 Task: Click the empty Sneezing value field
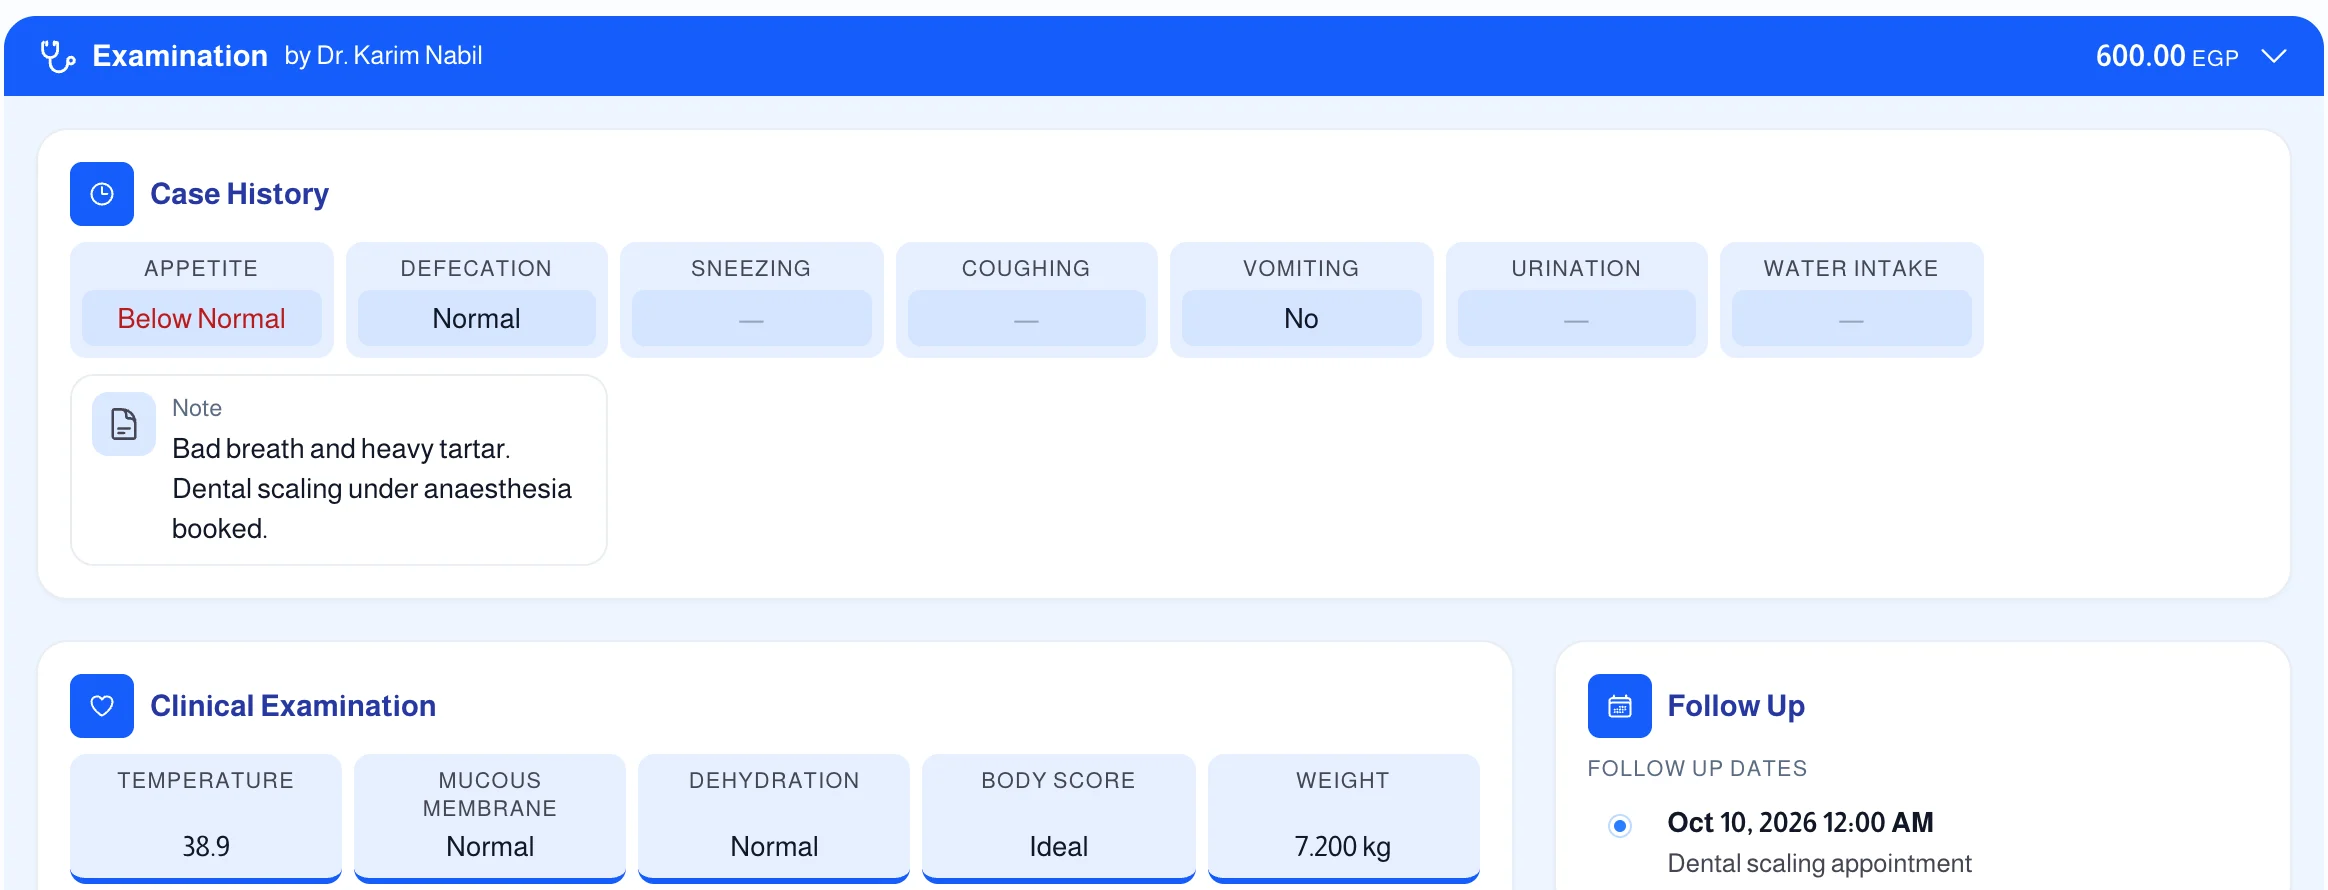coord(752,318)
